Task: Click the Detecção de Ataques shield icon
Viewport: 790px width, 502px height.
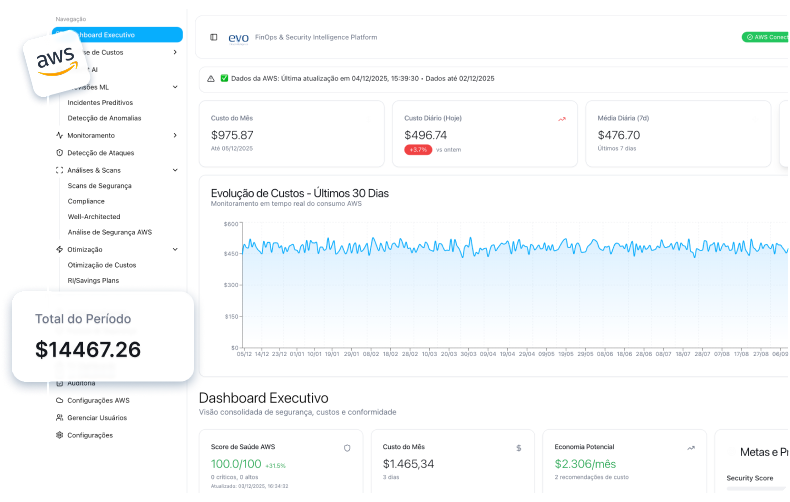Action: click(60, 153)
